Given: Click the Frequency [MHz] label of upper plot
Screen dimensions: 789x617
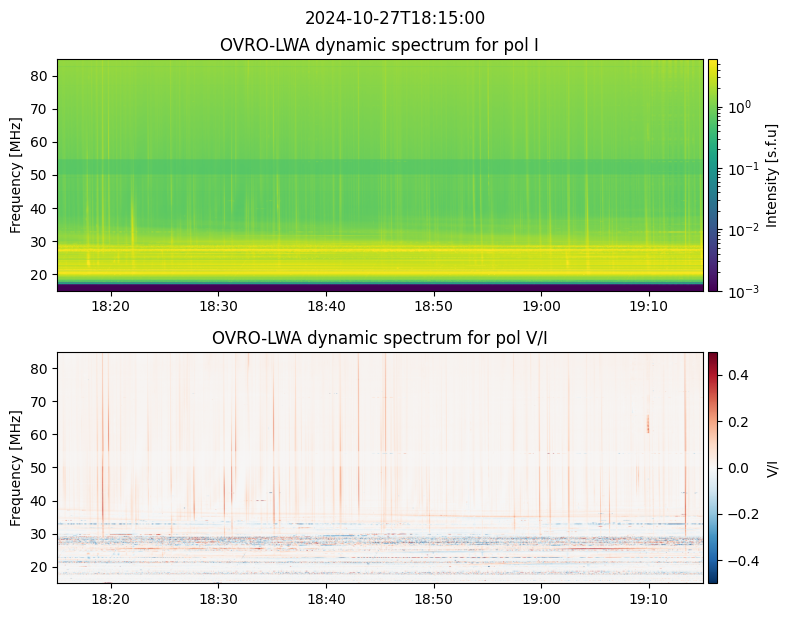Looking at the screenshot, I should tap(16, 175).
